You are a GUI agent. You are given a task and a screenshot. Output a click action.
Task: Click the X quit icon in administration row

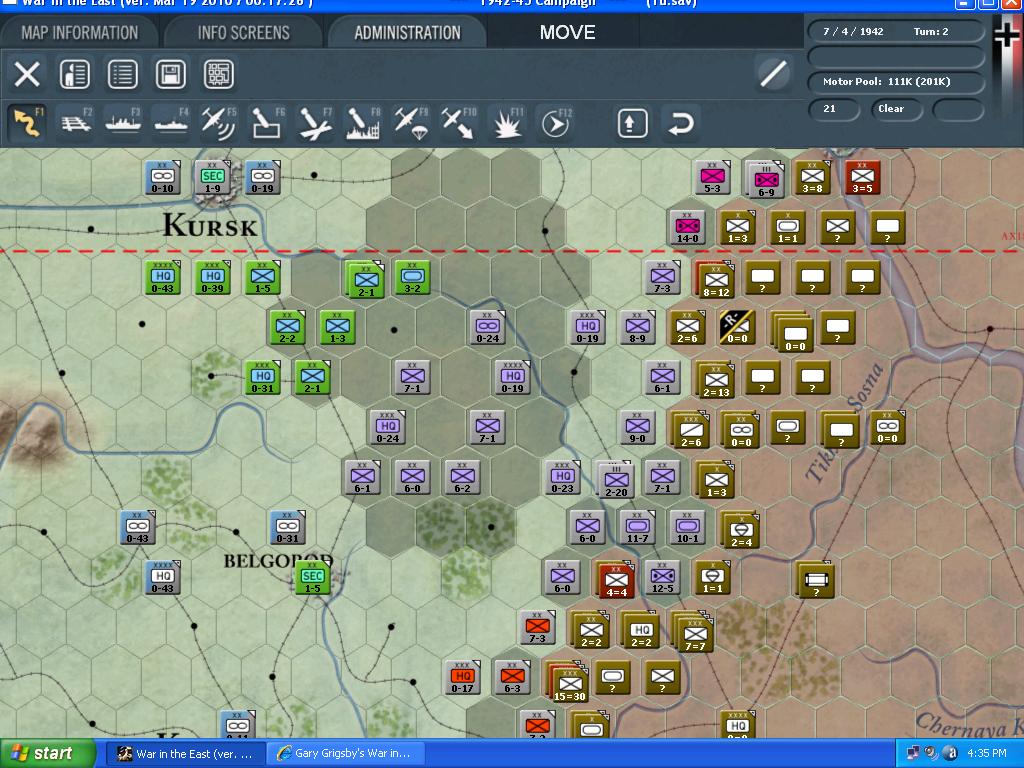tap(27, 74)
